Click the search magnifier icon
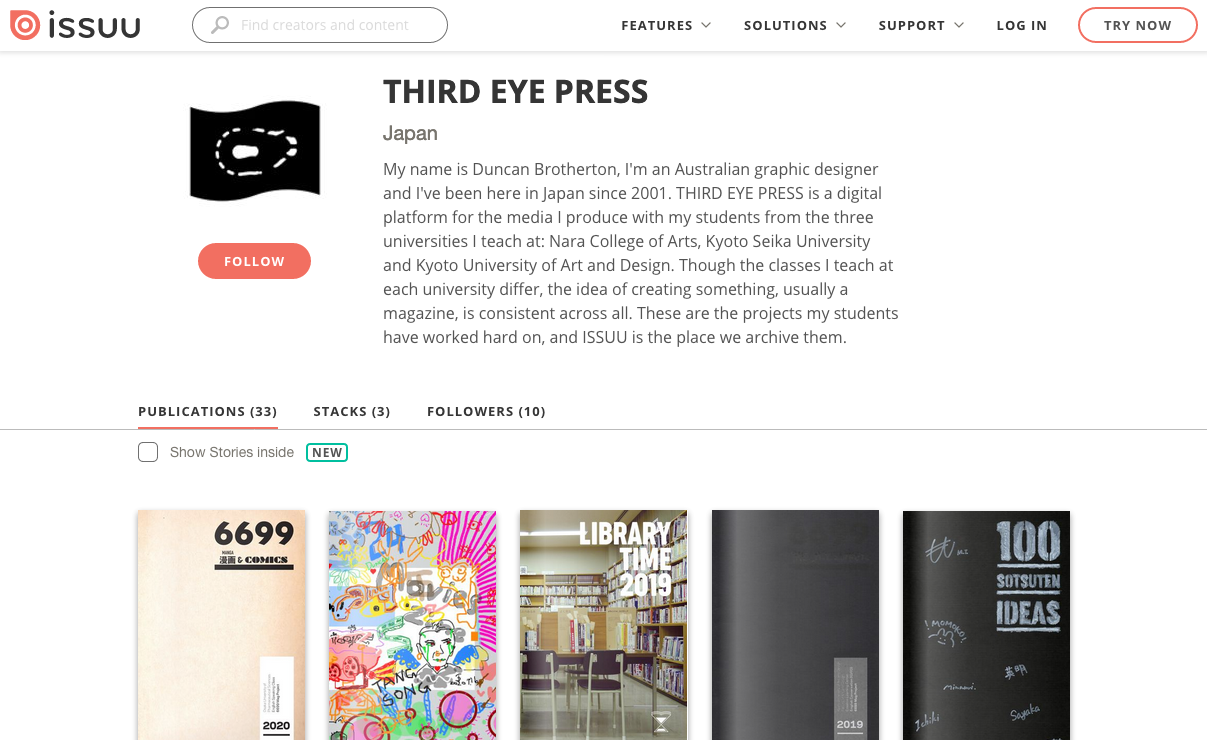 (220, 25)
